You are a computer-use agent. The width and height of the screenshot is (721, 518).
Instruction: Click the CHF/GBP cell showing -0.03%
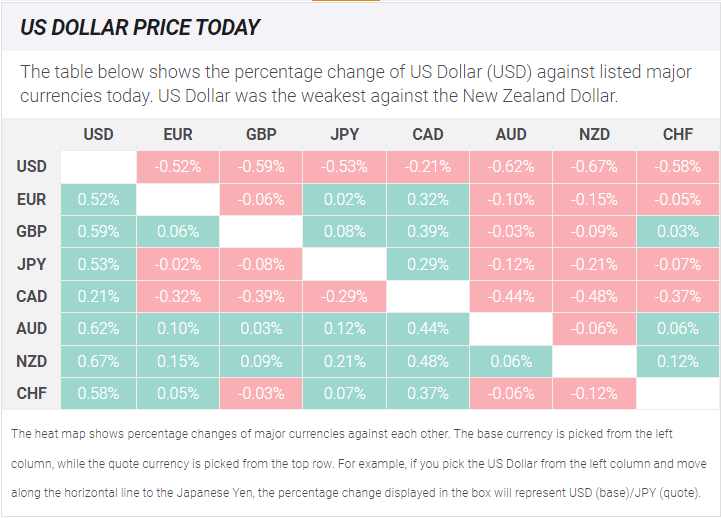coord(261,393)
